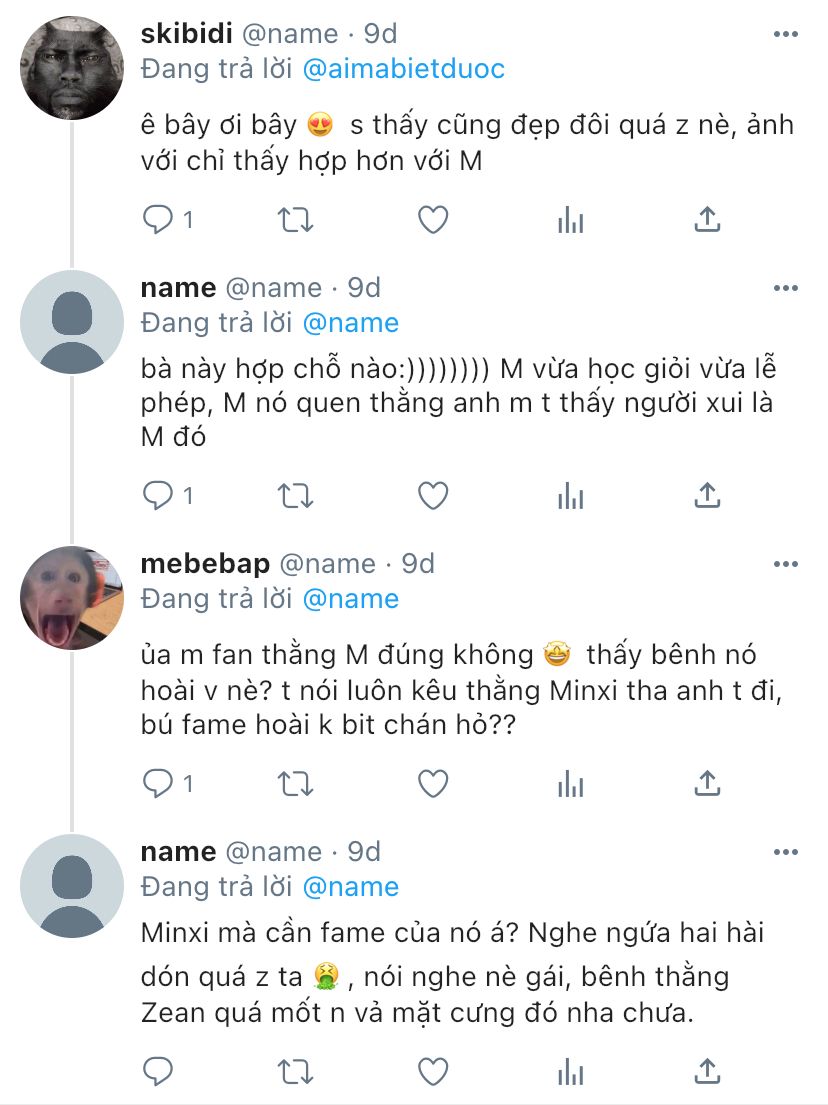Open more menu on "bà này hợp" tweet

click(786, 289)
